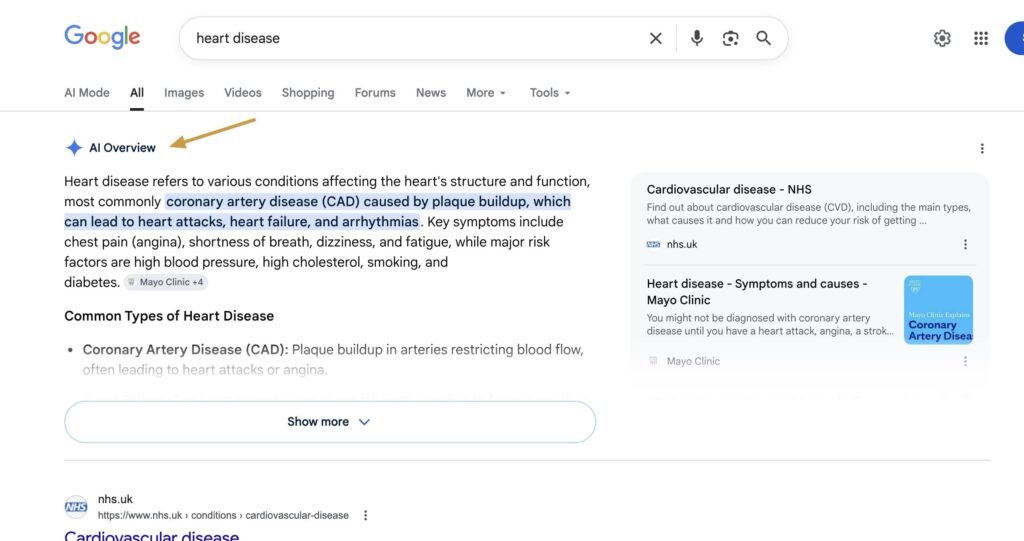The width and height of the screenshot is (1024, 541).
Task: Click the nhs.uk result URL breadcrumb
Action: point(223,516)
